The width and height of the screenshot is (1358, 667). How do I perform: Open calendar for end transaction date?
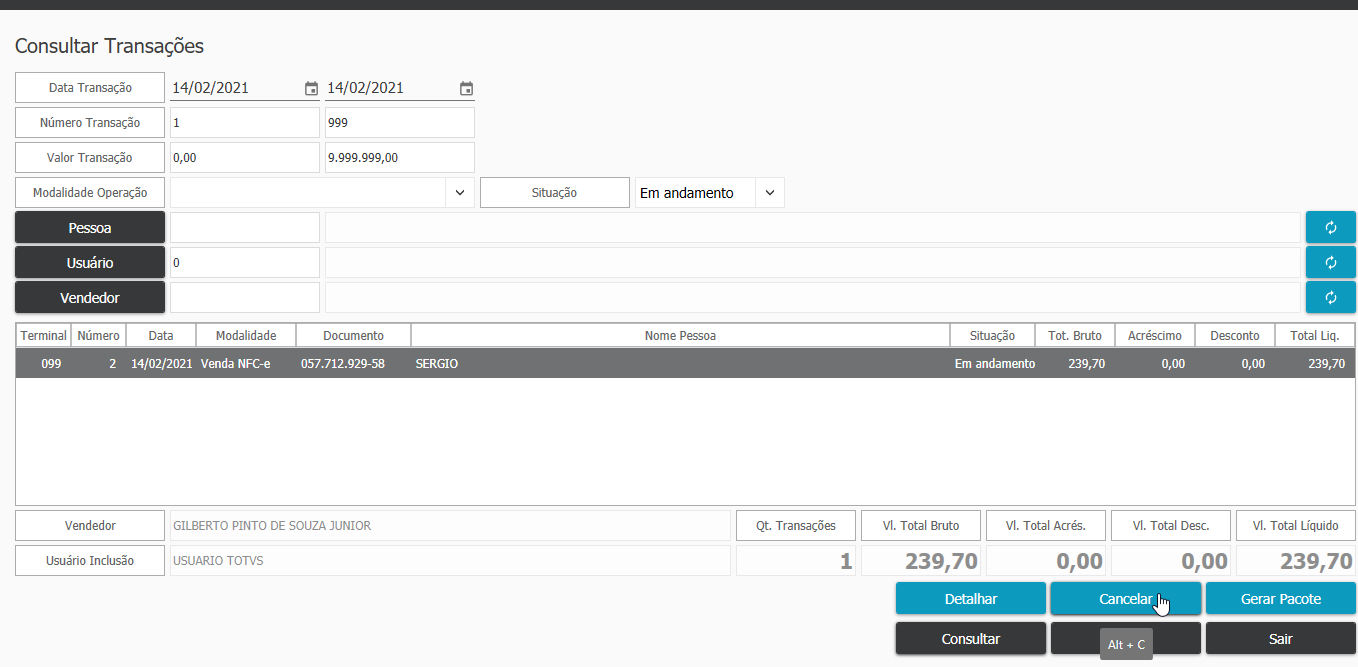pyautogui.click(x=466, y=88)
